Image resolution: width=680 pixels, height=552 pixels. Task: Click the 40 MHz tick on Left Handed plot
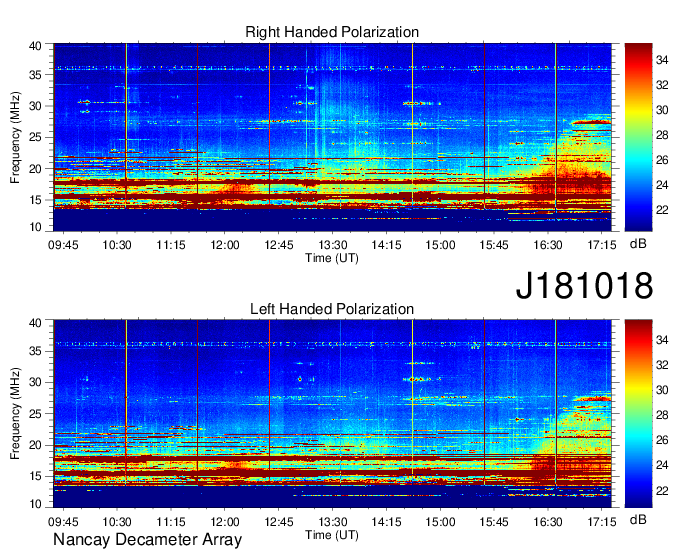(x=35, y=322)
